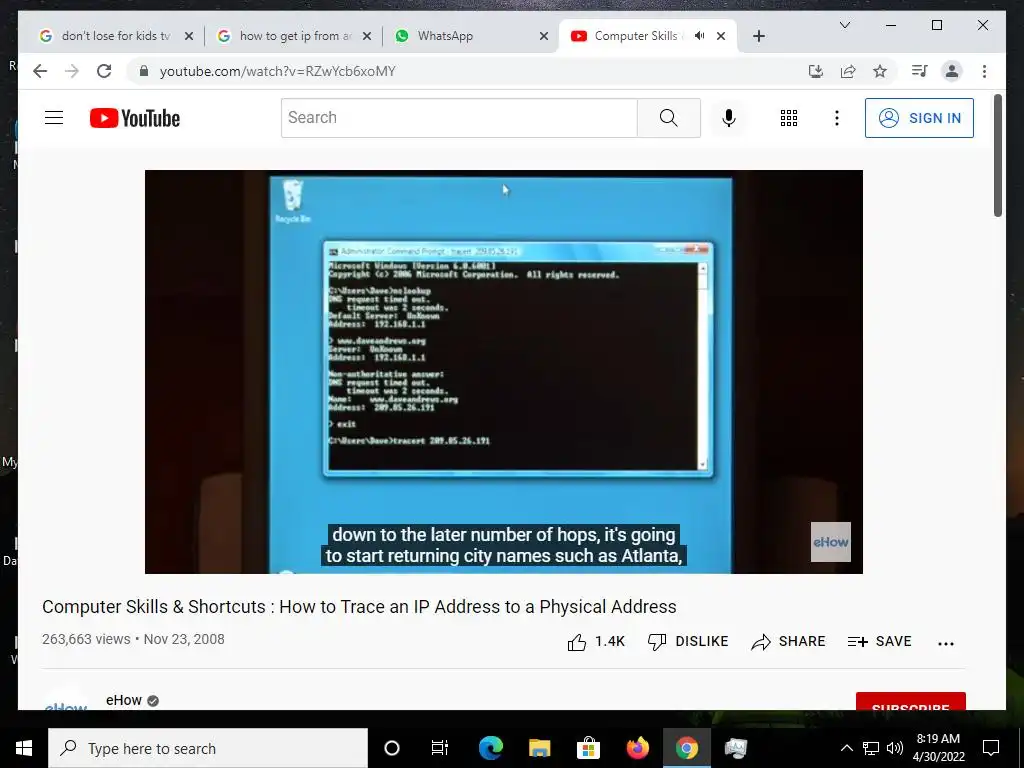Go back with browser back arrow
This screenshot has width=1024, height=768.
pyautogui.click(x=40, y=71)
